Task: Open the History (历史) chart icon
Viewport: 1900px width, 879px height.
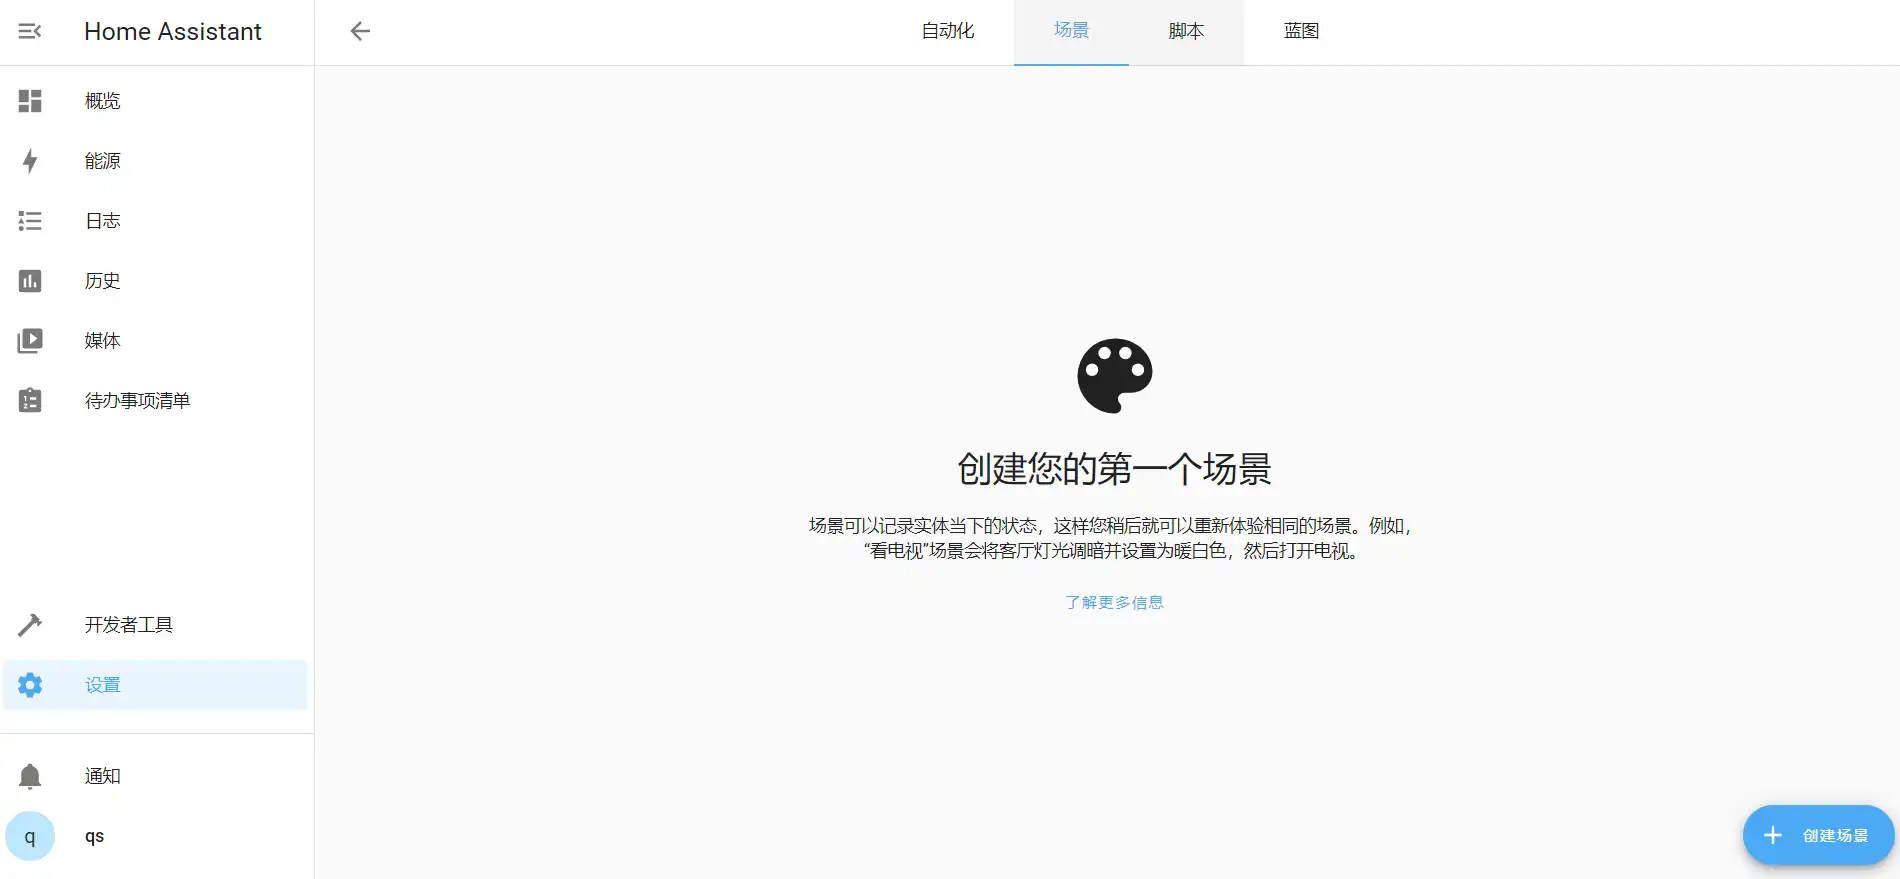Action: 30,281
